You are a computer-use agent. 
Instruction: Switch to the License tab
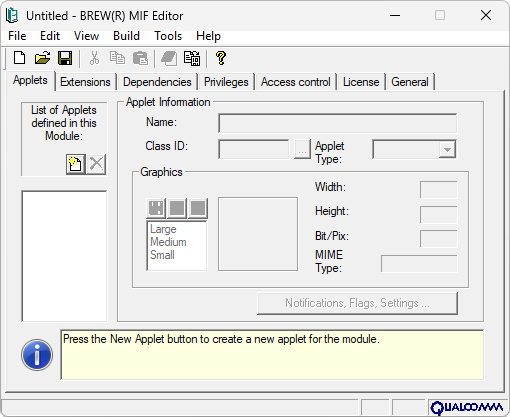(x=361, y=82)
